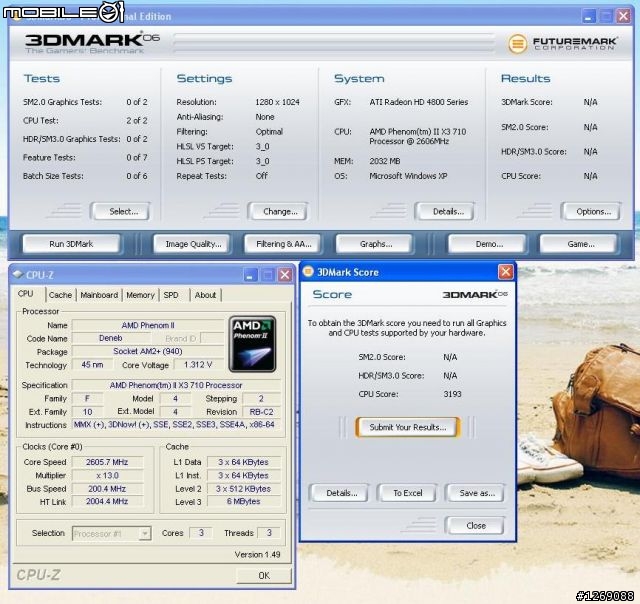Open Details... in 3DMark Score dialog
Image resolution: width=640 pixels, height=604 pixels.
click(339, 493)
